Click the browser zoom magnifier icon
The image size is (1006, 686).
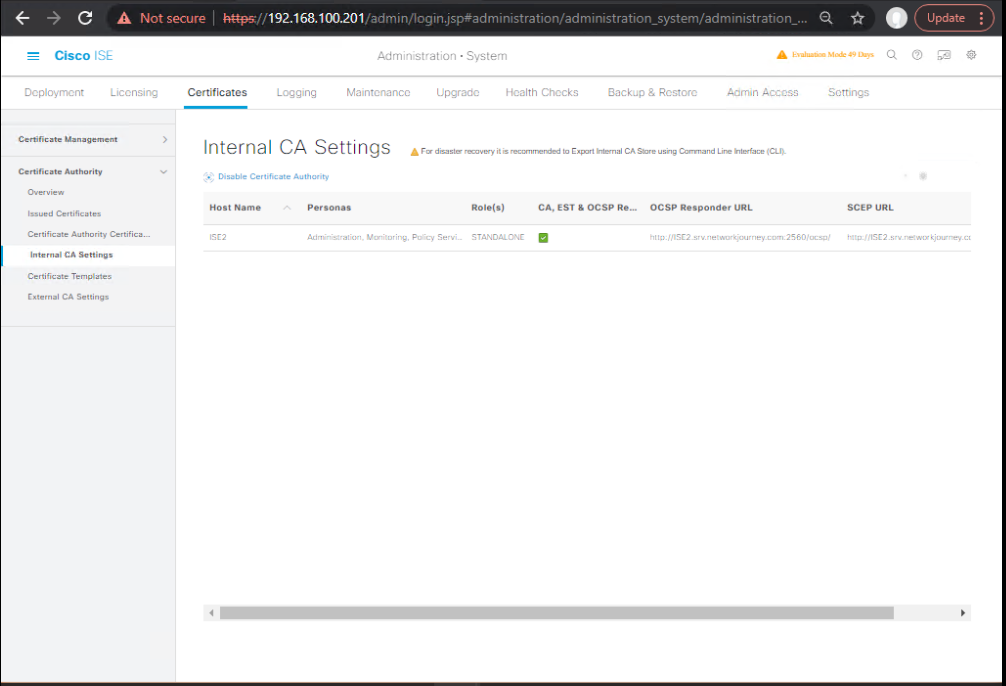826,18
